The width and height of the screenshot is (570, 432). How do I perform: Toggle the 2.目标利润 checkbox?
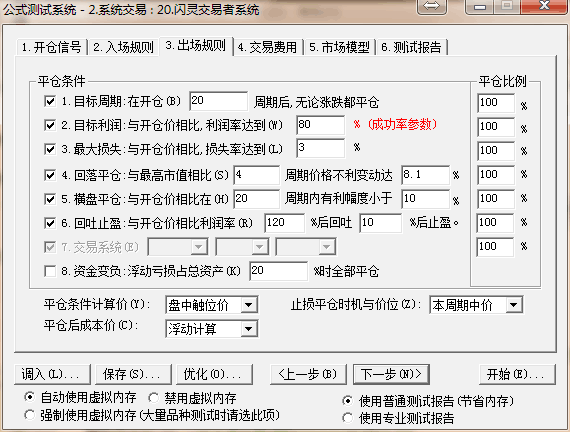click(50, 125)
